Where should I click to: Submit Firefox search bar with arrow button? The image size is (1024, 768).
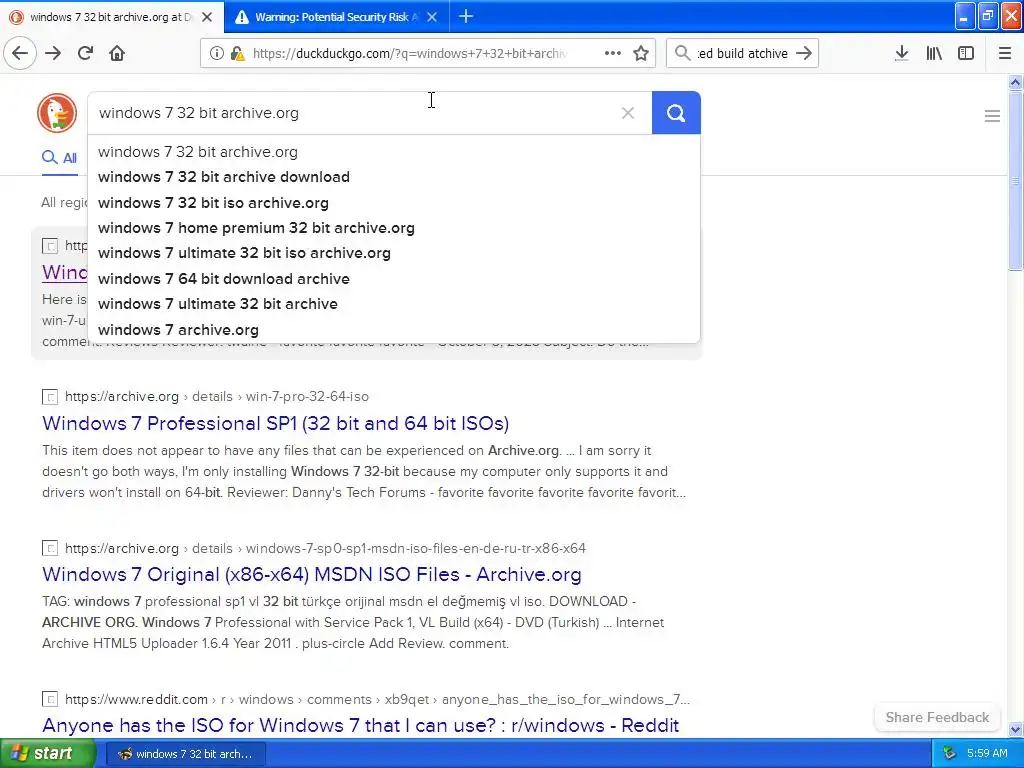click(804, 53)
